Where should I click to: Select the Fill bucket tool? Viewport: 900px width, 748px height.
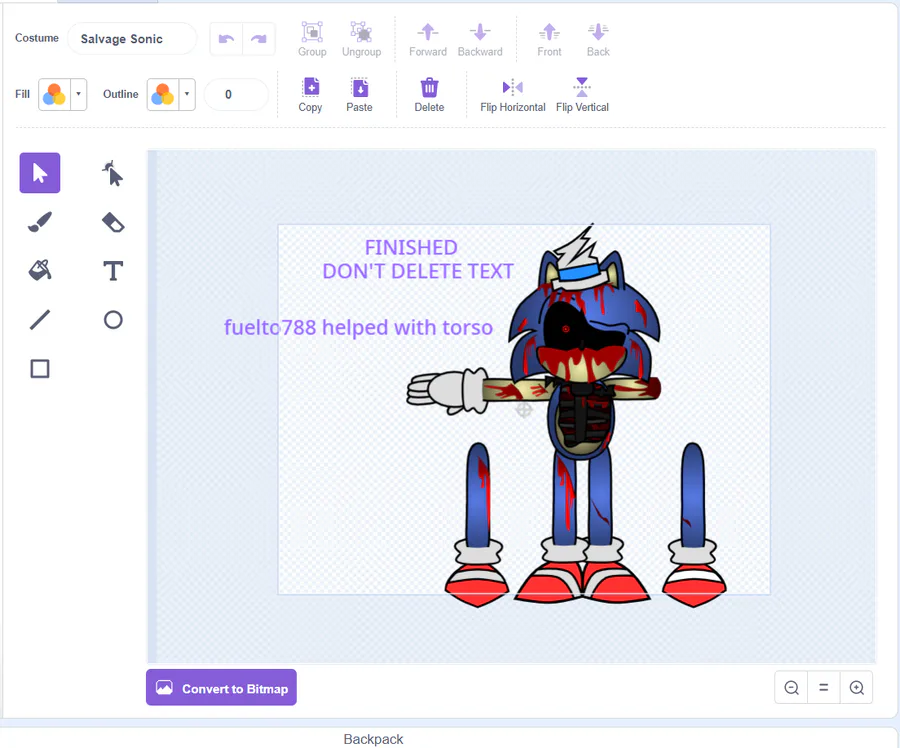pyautogui.click(x=40, y=270)
